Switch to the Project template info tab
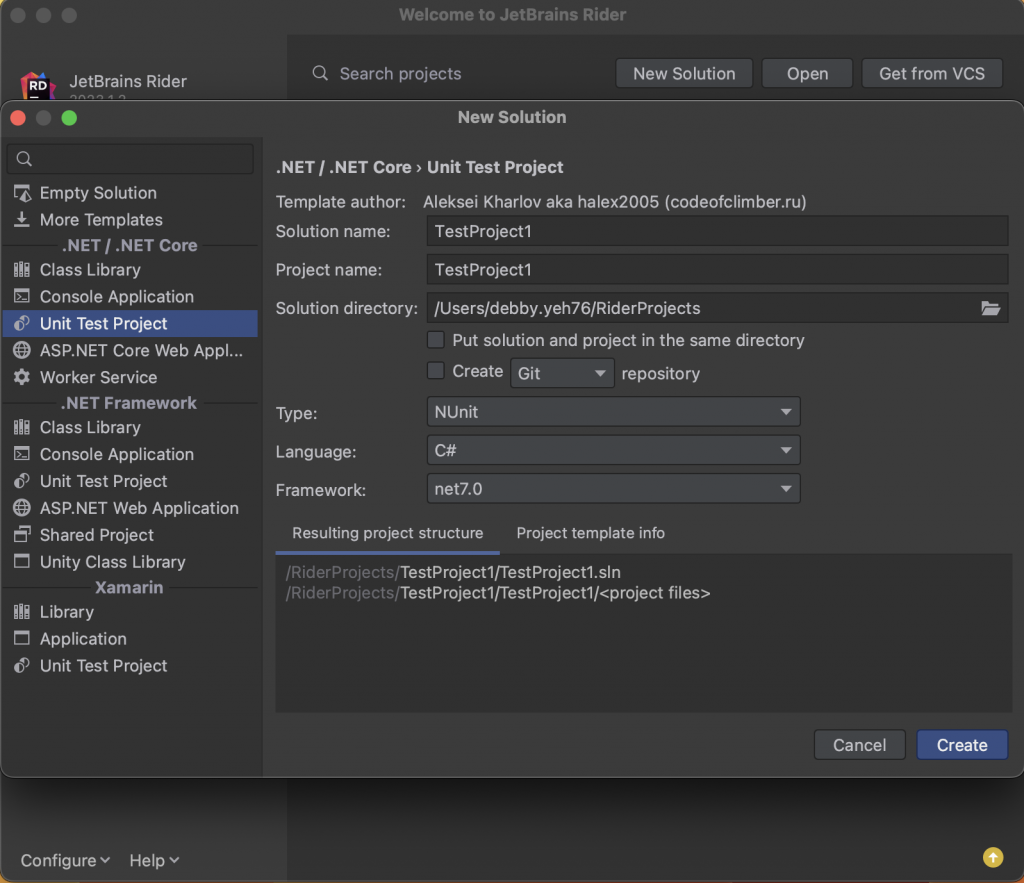 (590, 533)
